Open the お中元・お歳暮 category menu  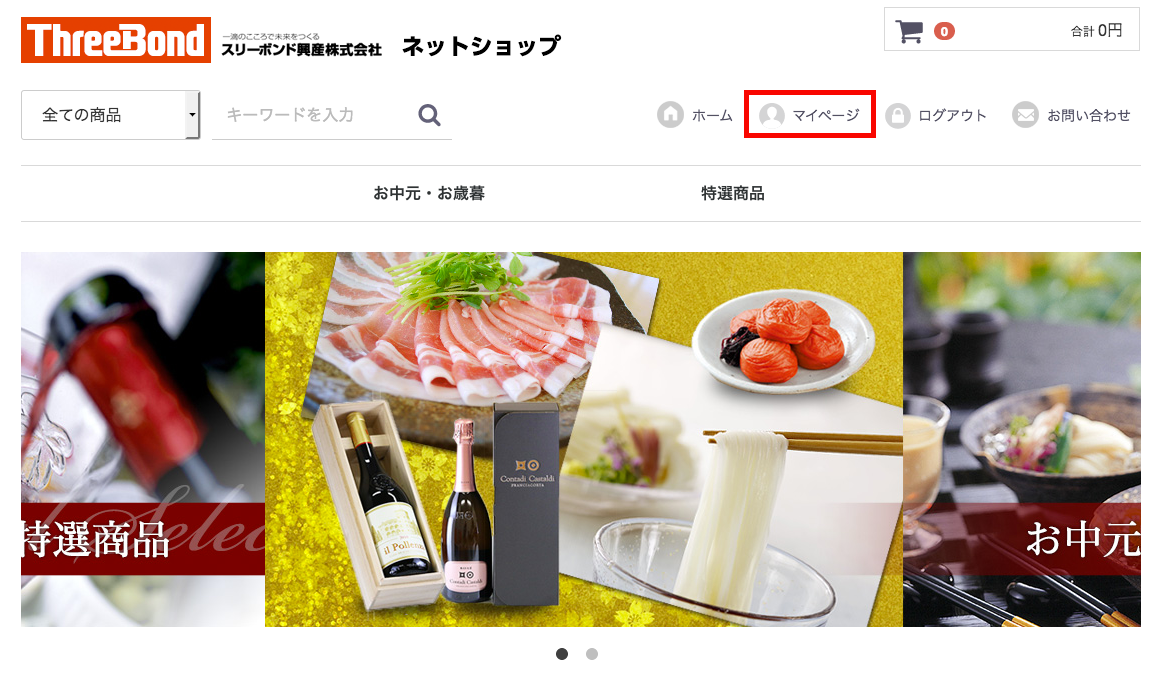click(429, 194)
